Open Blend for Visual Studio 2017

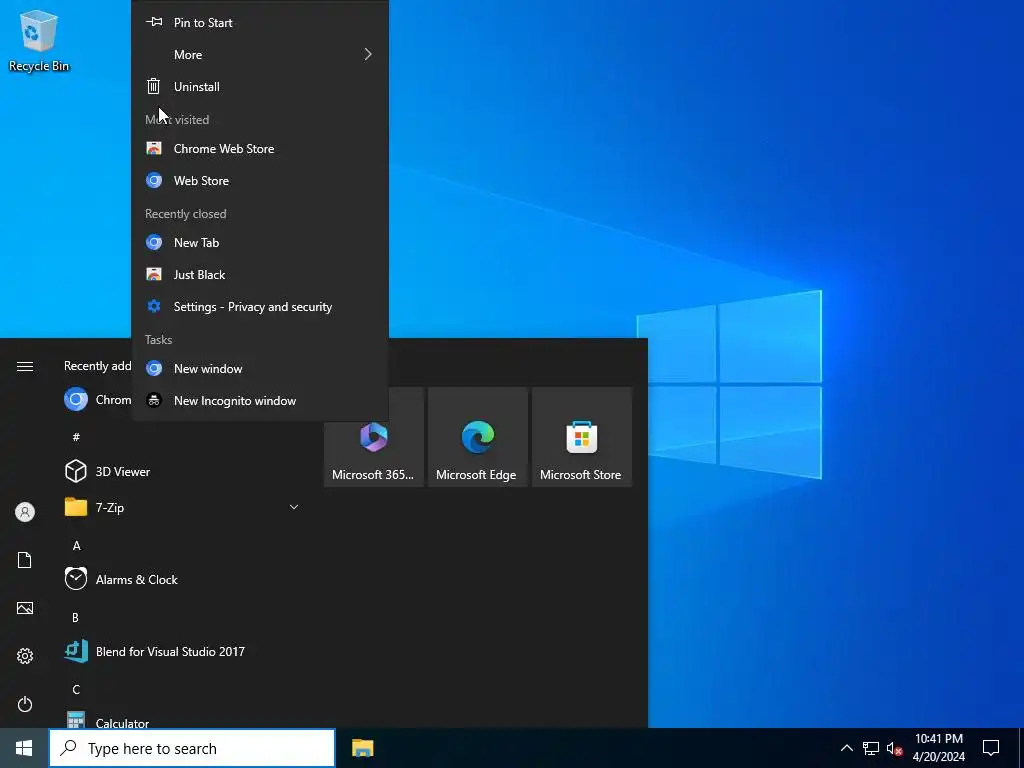tap(183, 651)
